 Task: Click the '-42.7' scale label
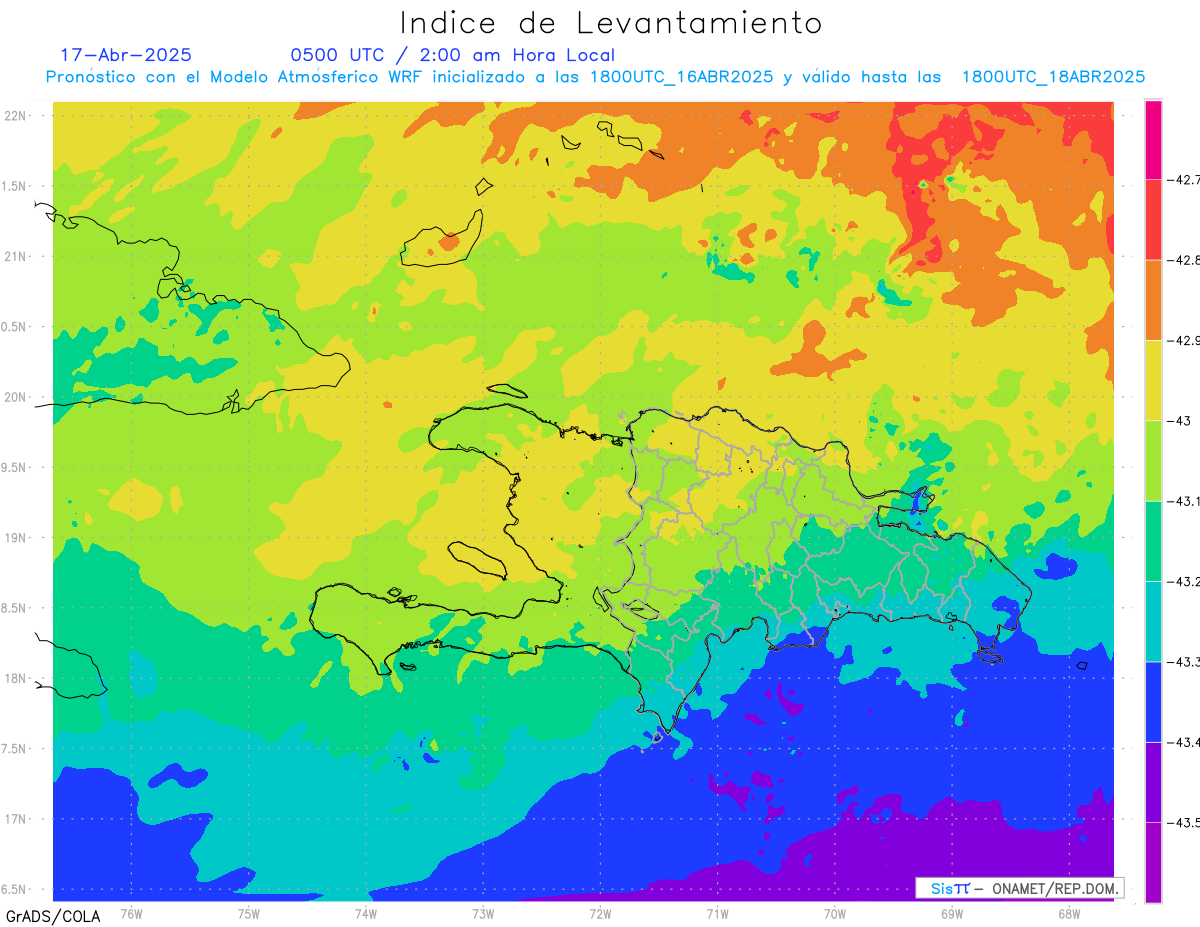coord(1183,180)
